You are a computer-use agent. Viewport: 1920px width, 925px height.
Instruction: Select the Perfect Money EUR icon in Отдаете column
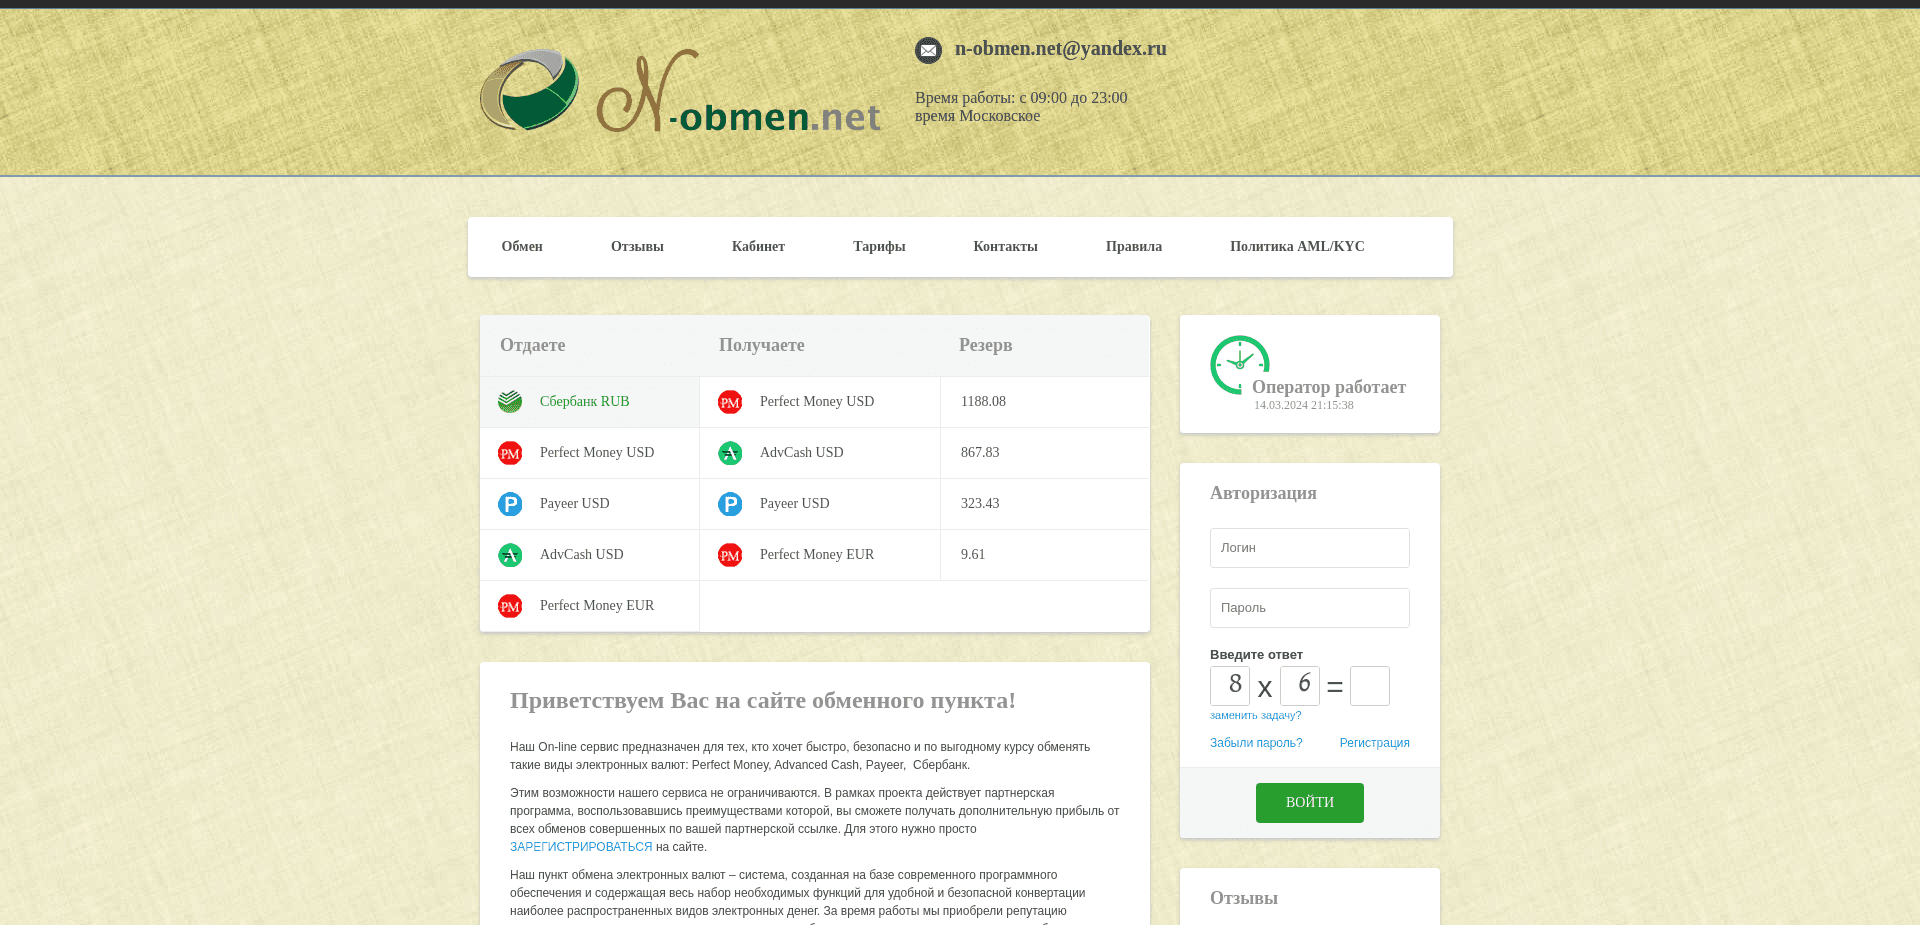510,605
